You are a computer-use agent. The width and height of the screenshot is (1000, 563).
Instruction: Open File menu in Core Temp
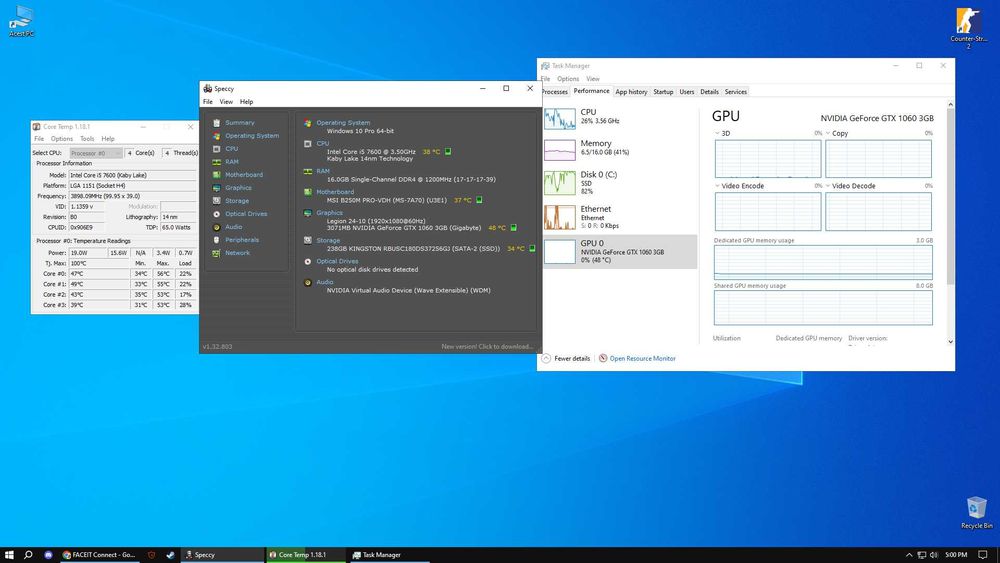39,138
